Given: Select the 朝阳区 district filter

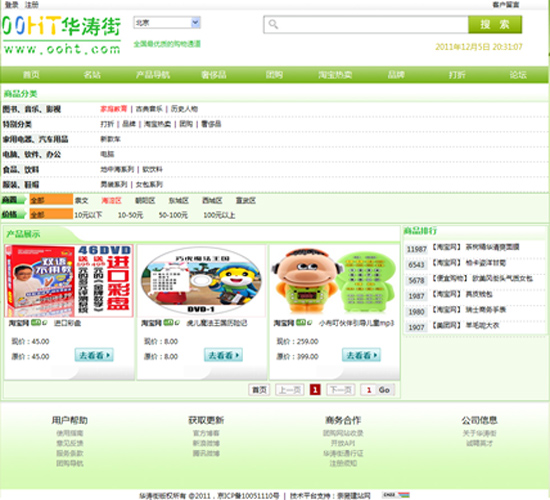Looking at the screenshot, I should (x=145, y=200).
